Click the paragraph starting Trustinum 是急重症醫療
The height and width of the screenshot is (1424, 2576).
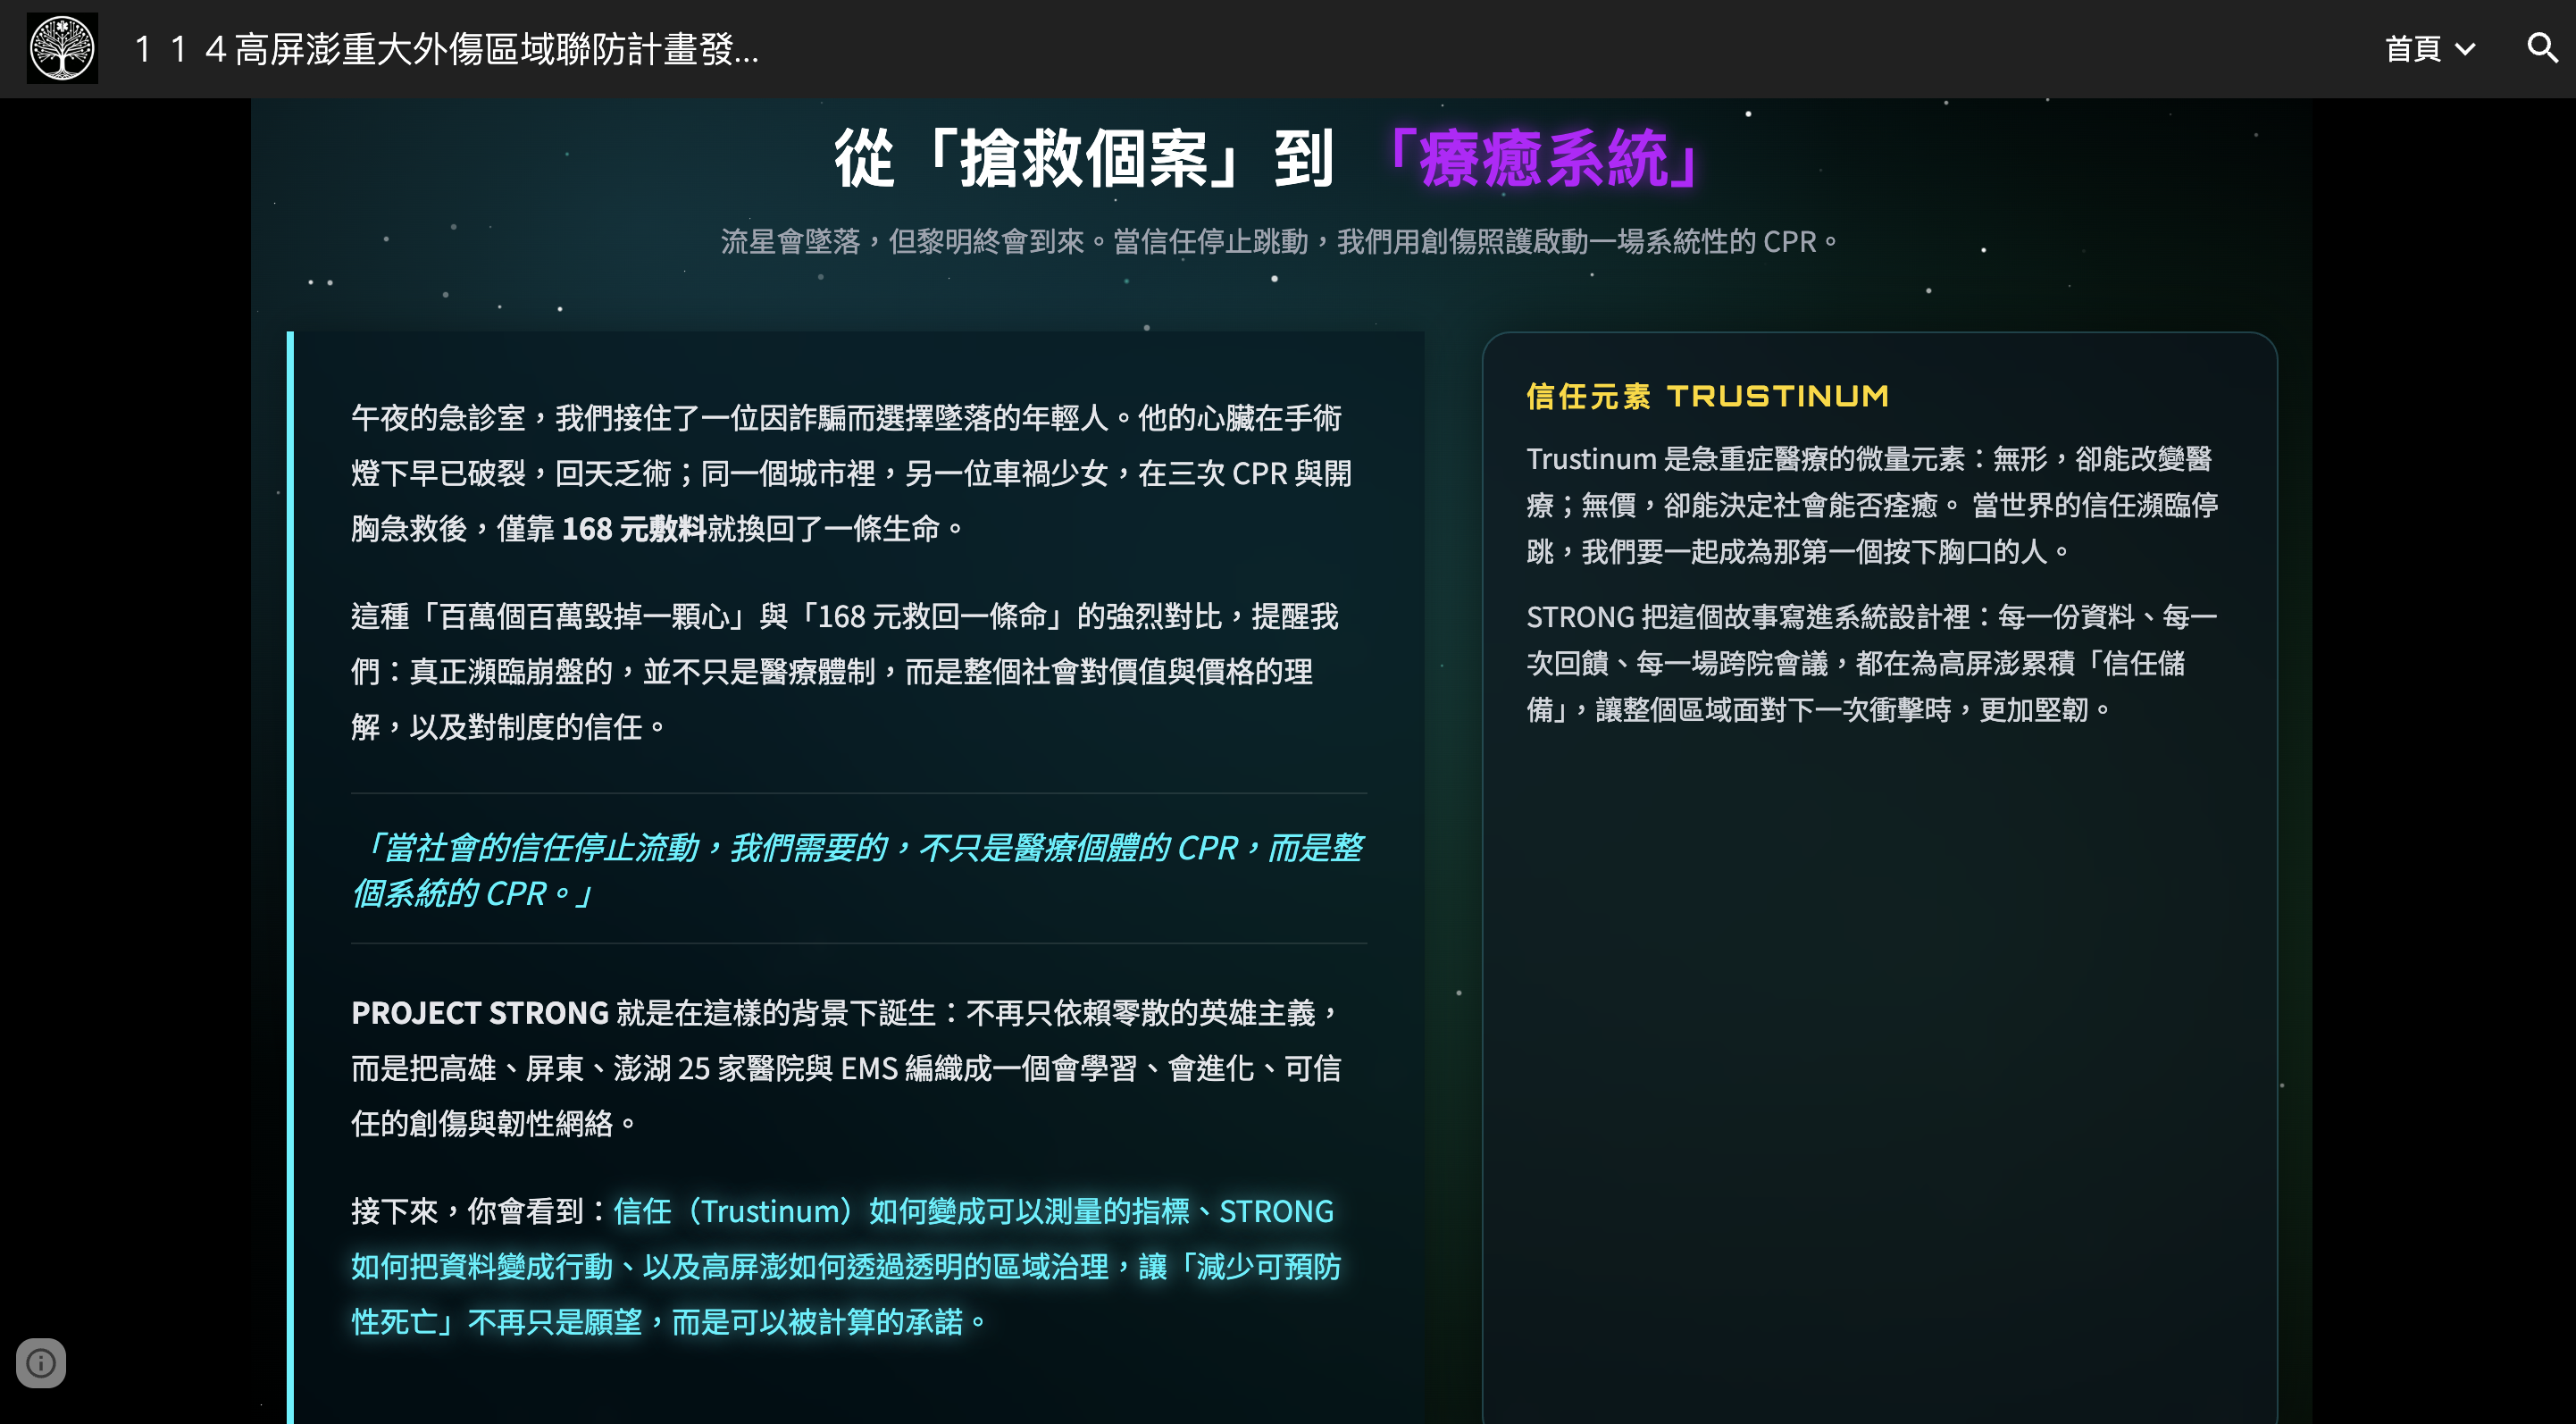[x=1872, y=505]
